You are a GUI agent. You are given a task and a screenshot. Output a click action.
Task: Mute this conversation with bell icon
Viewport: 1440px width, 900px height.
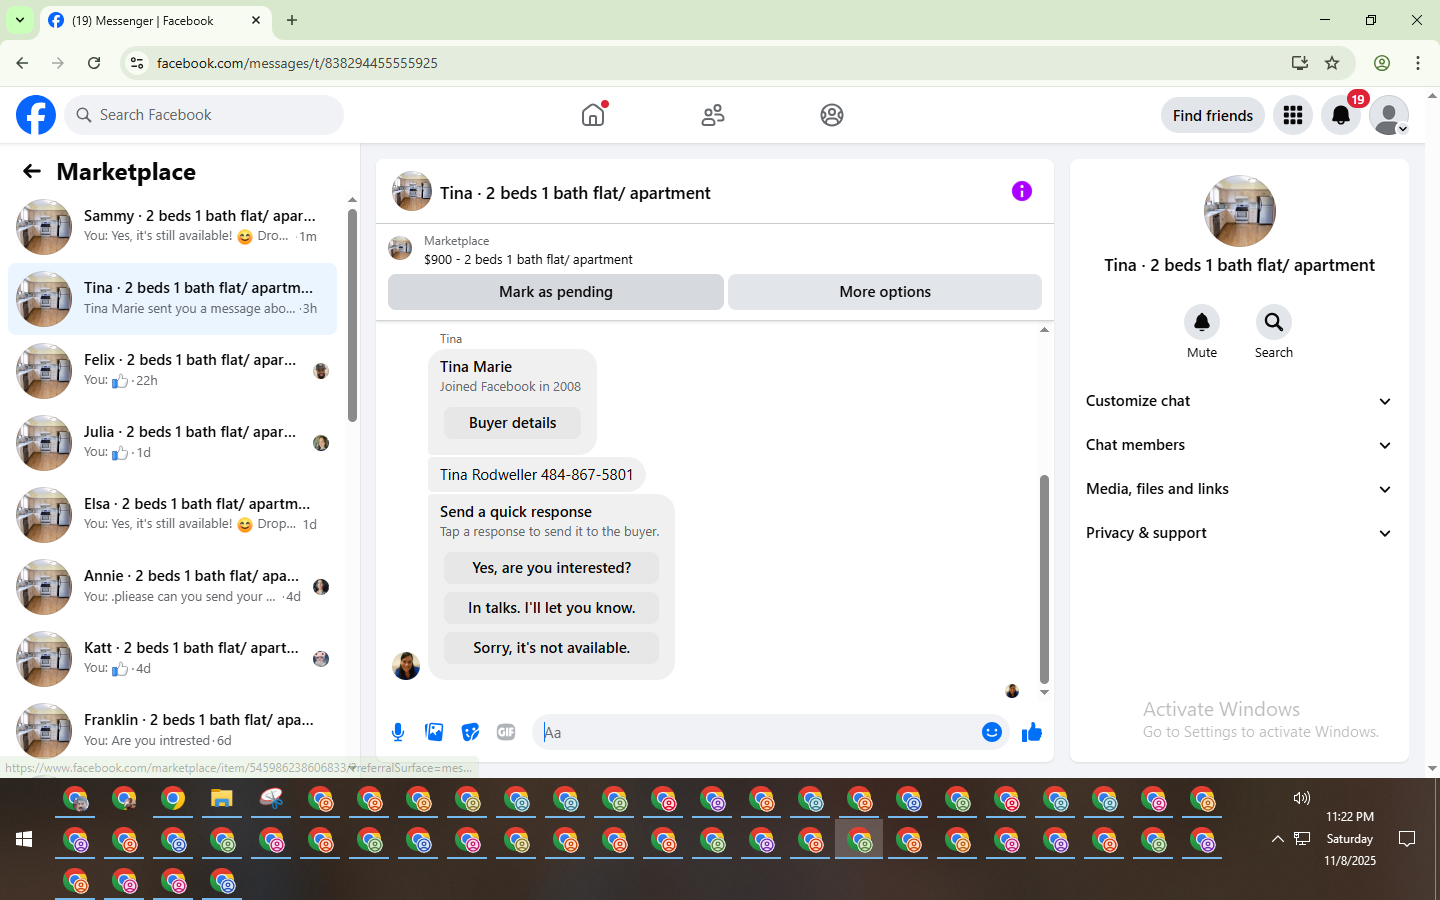[1202, 322]
